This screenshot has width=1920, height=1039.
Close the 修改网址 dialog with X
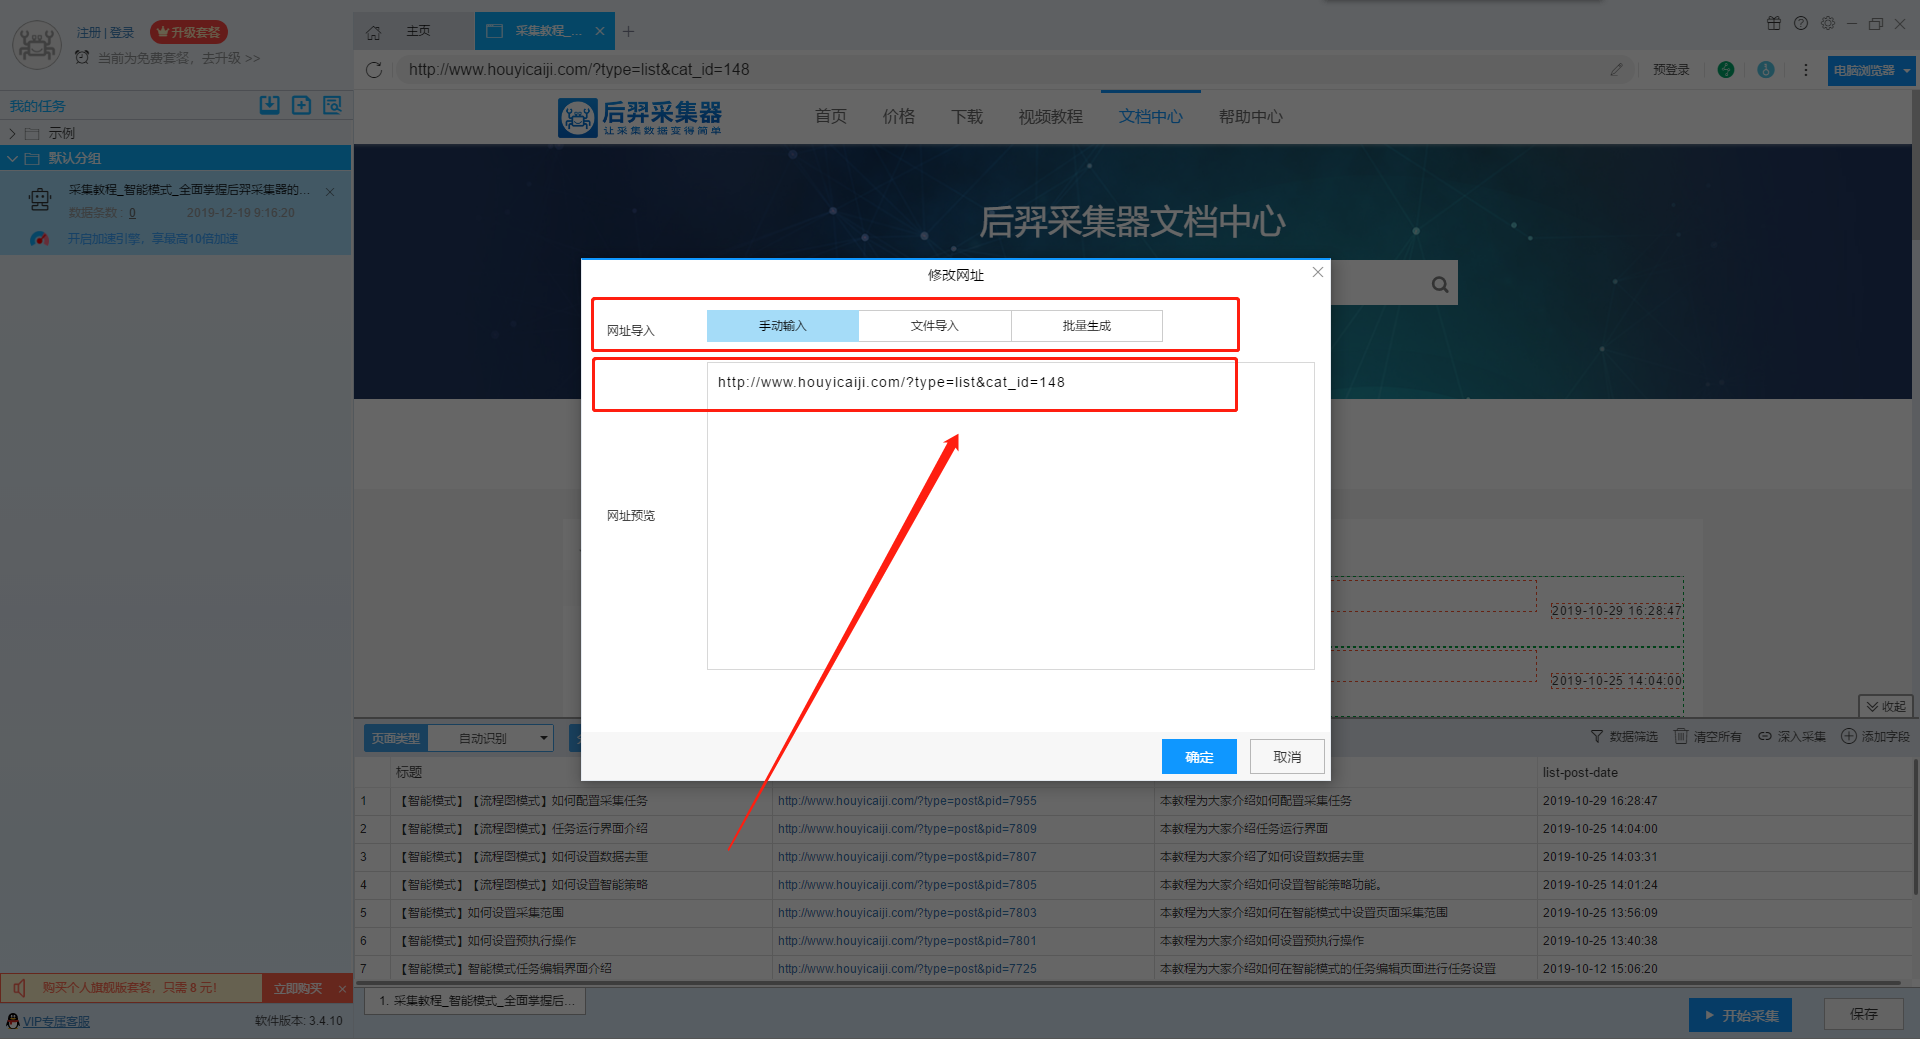[1317, 272]
